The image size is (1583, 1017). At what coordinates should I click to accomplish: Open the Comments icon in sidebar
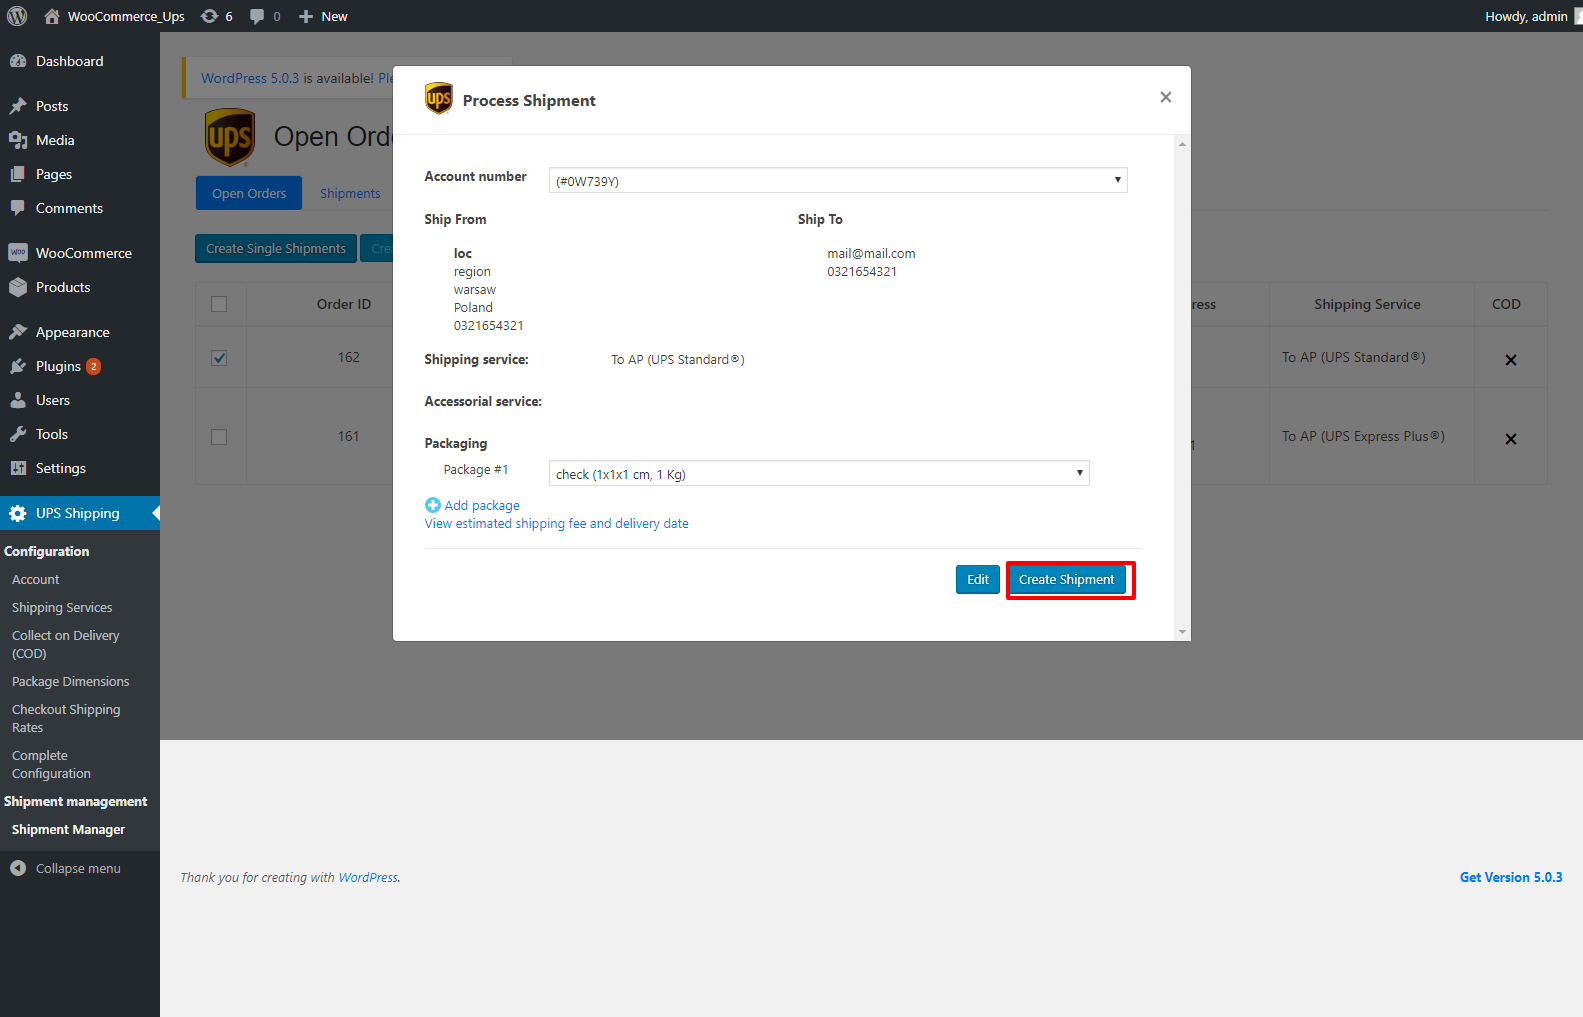pyautogui.click(x=18, y=208)
